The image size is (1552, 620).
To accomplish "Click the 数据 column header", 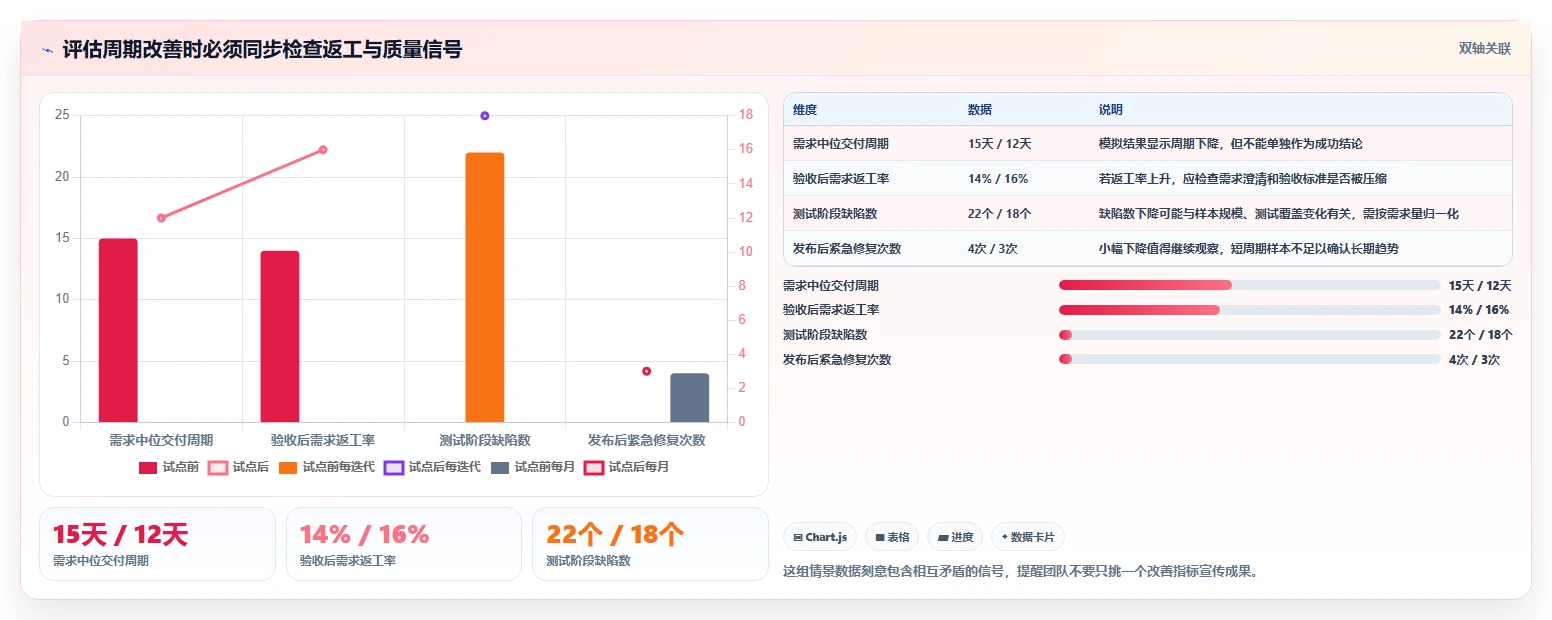I will [x=980, y=110].
